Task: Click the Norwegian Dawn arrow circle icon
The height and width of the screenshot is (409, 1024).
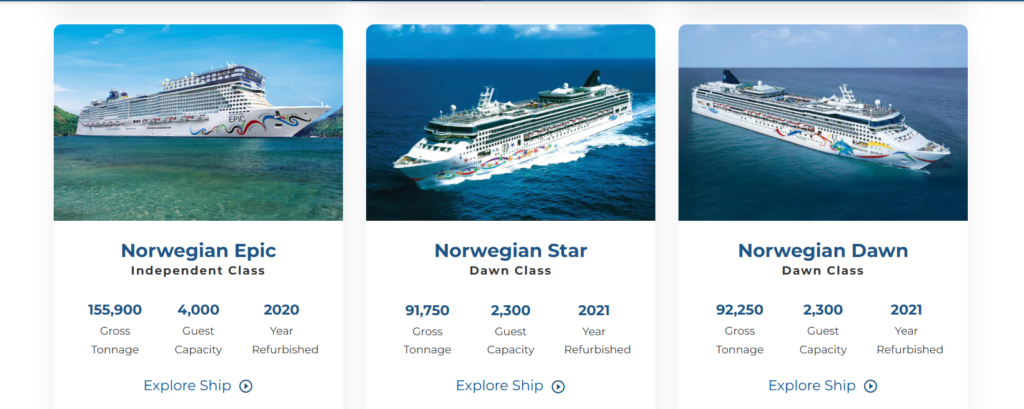Action: [x=871, y=386]
